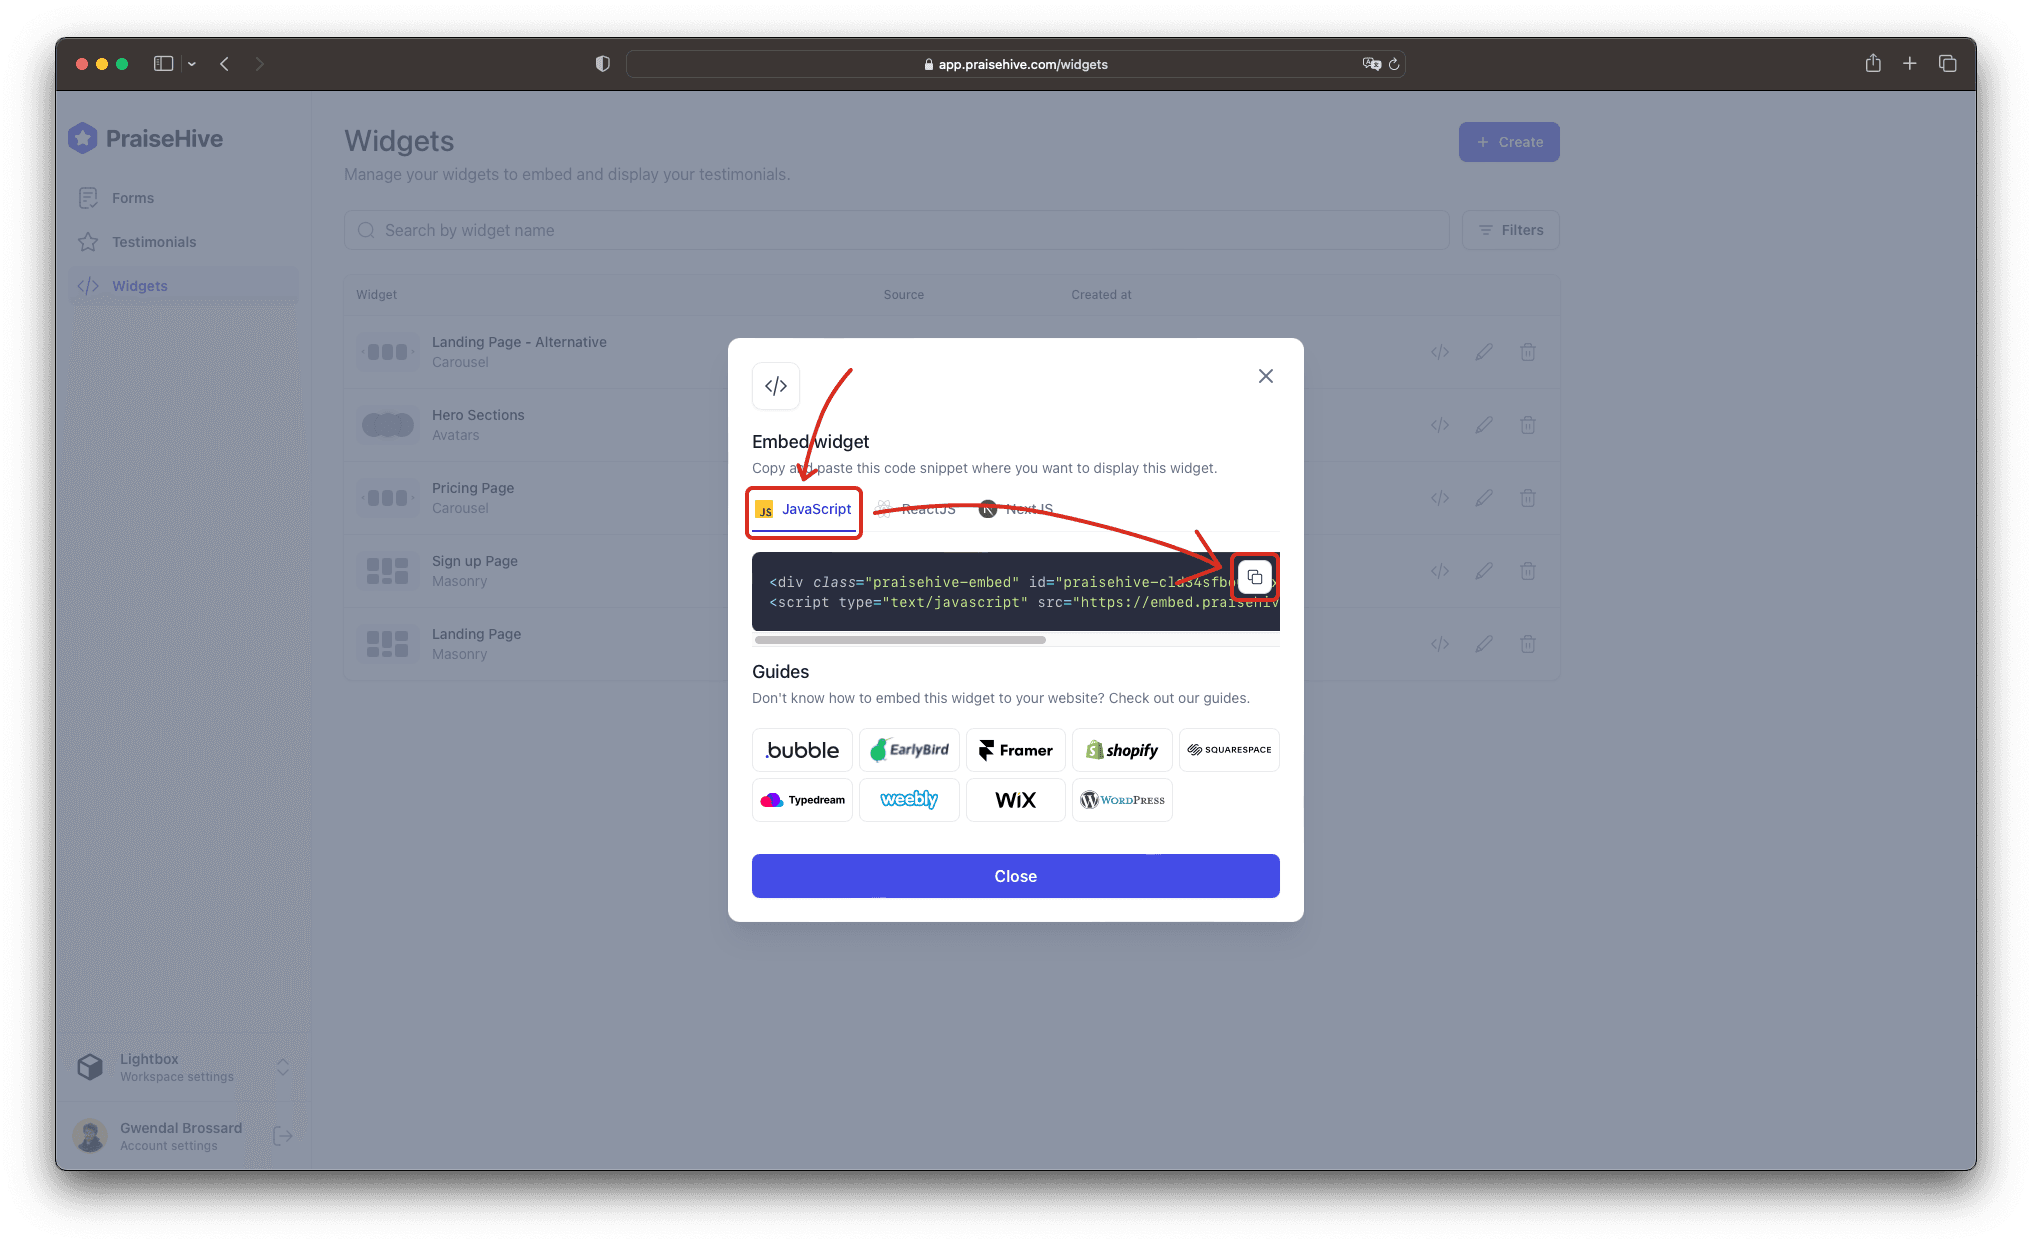This screenshot has height=1244, width=2032.
Task: Delete the Sign up Page widget
Action: 1528,570
